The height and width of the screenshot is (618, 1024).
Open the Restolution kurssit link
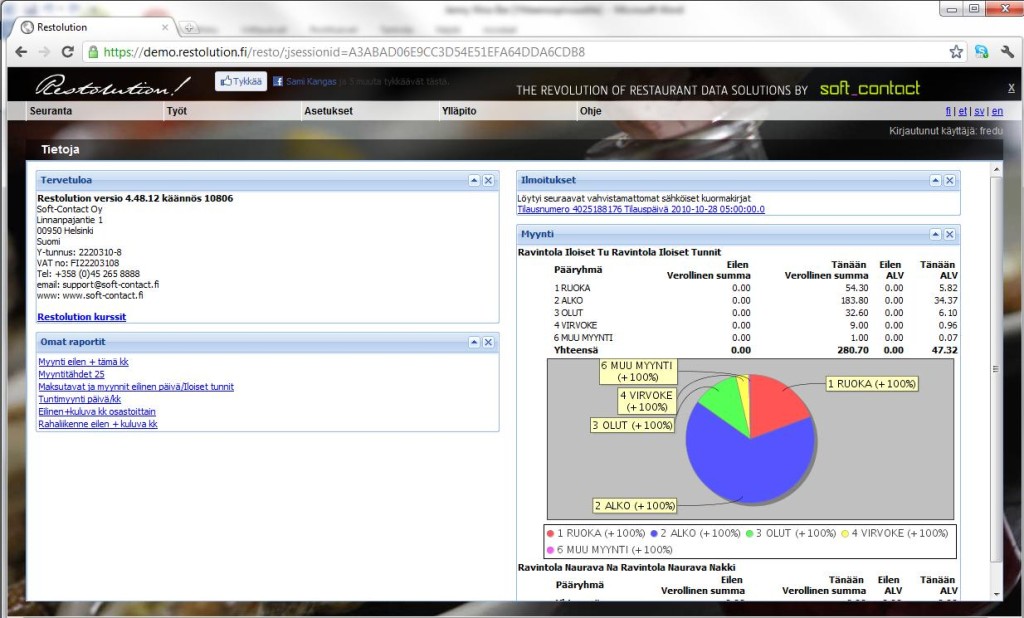point(81,317)
